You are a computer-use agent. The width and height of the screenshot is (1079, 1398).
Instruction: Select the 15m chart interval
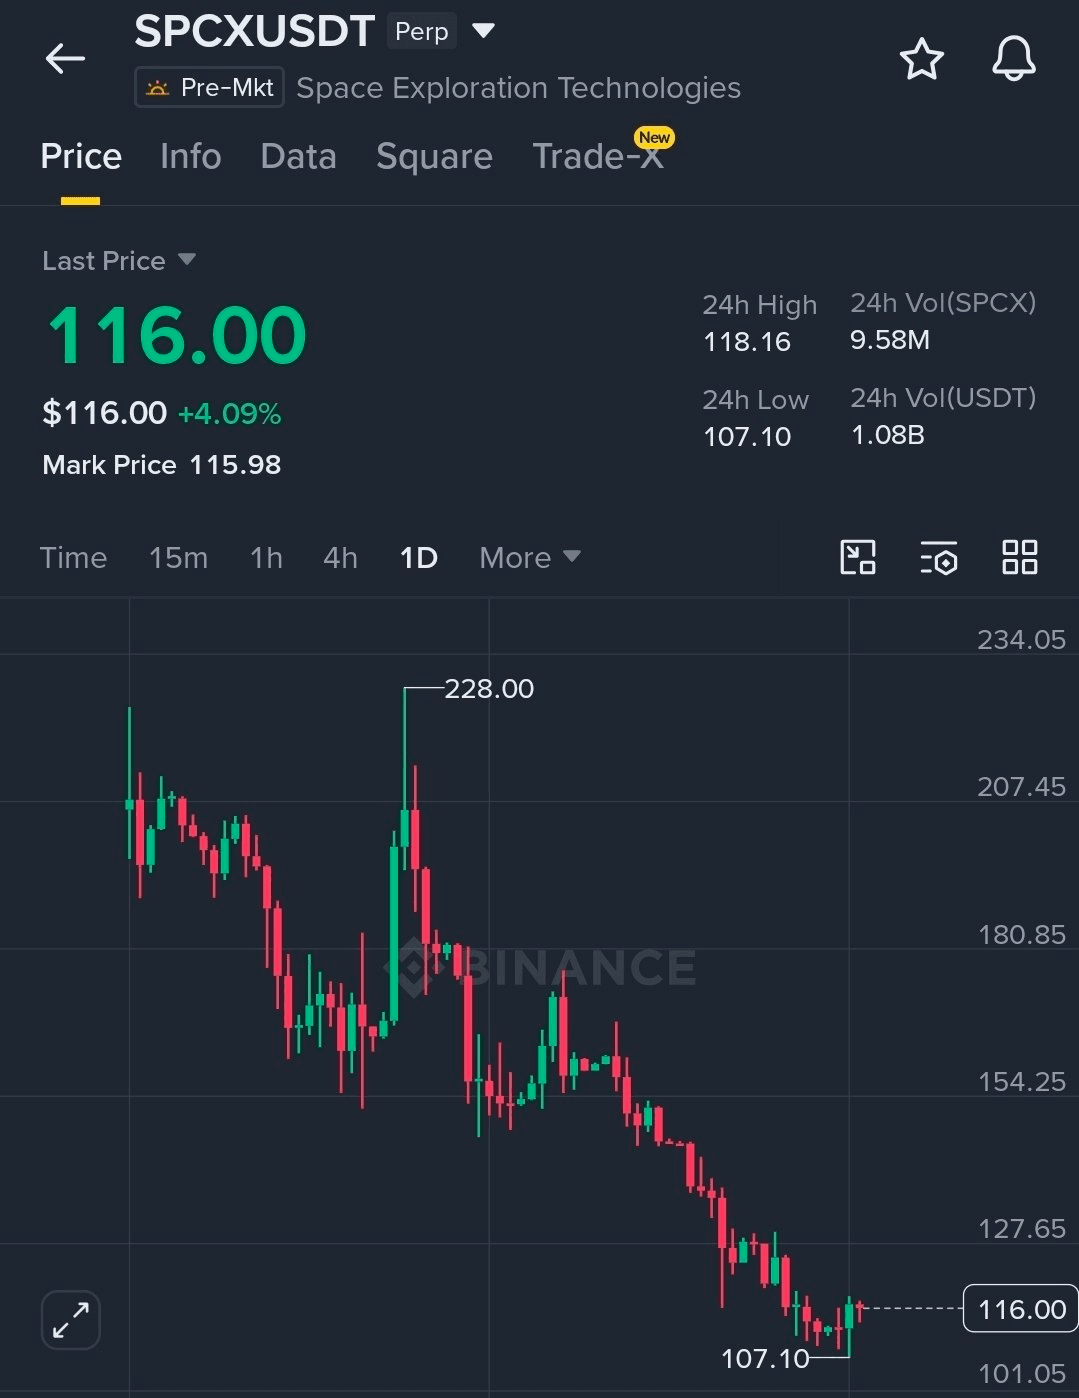click(178, 557)
